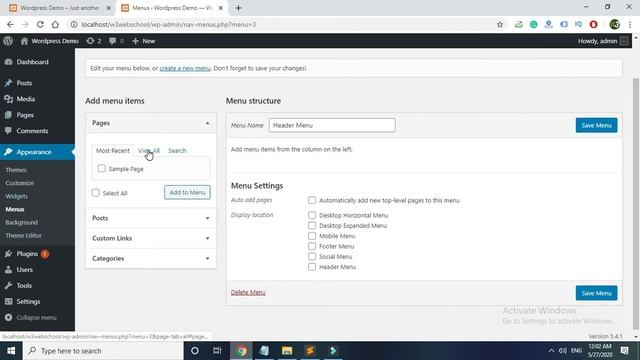This screenshot has height=360, width=640.
Task: Check Desktop Horizontal Menu location
Action: (x=312, y=215)
